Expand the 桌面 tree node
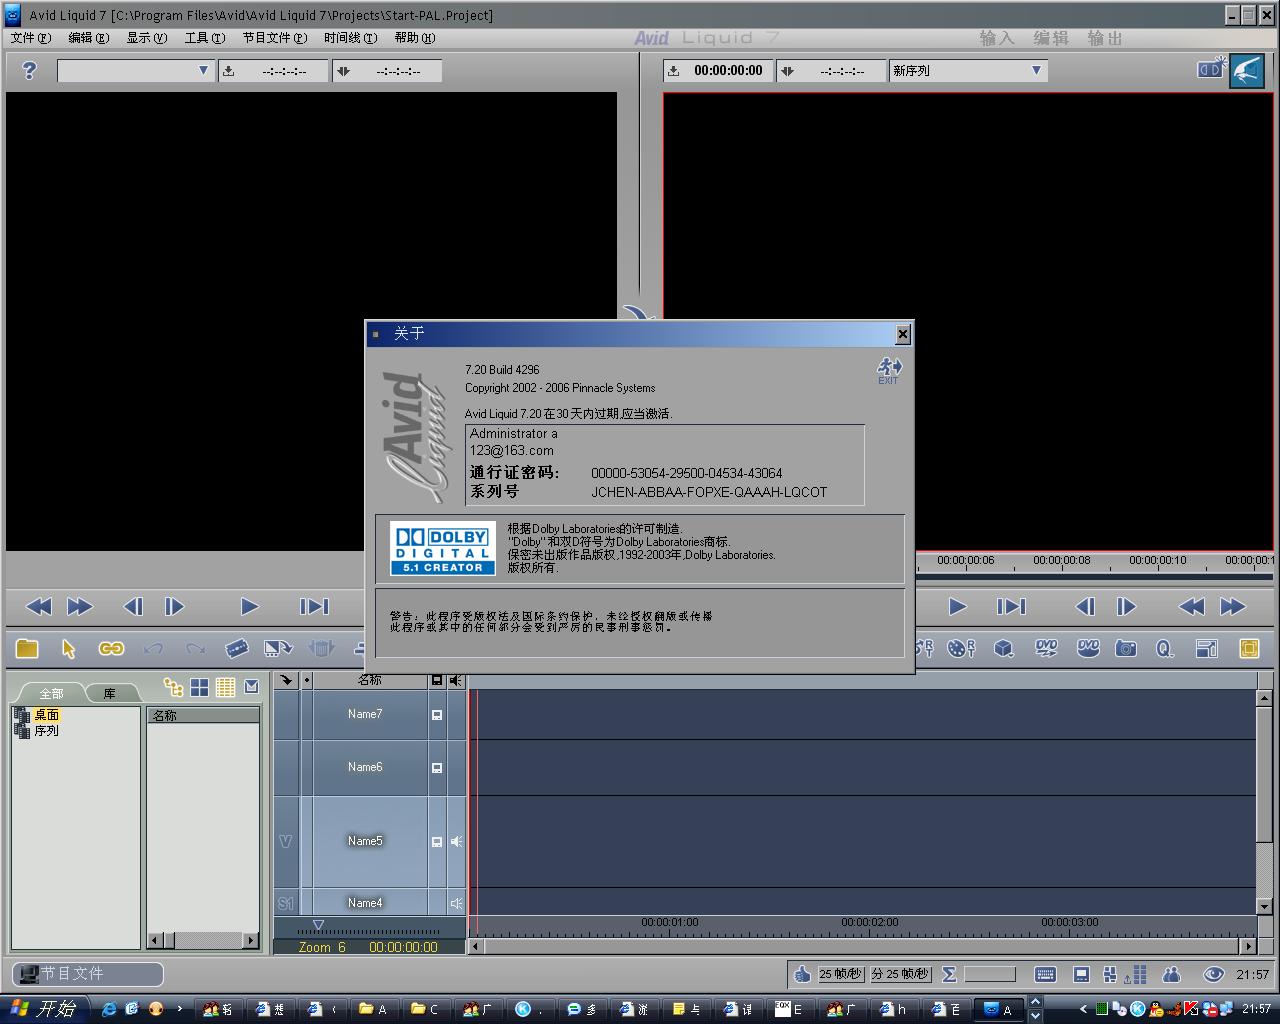 coord(22,715)
